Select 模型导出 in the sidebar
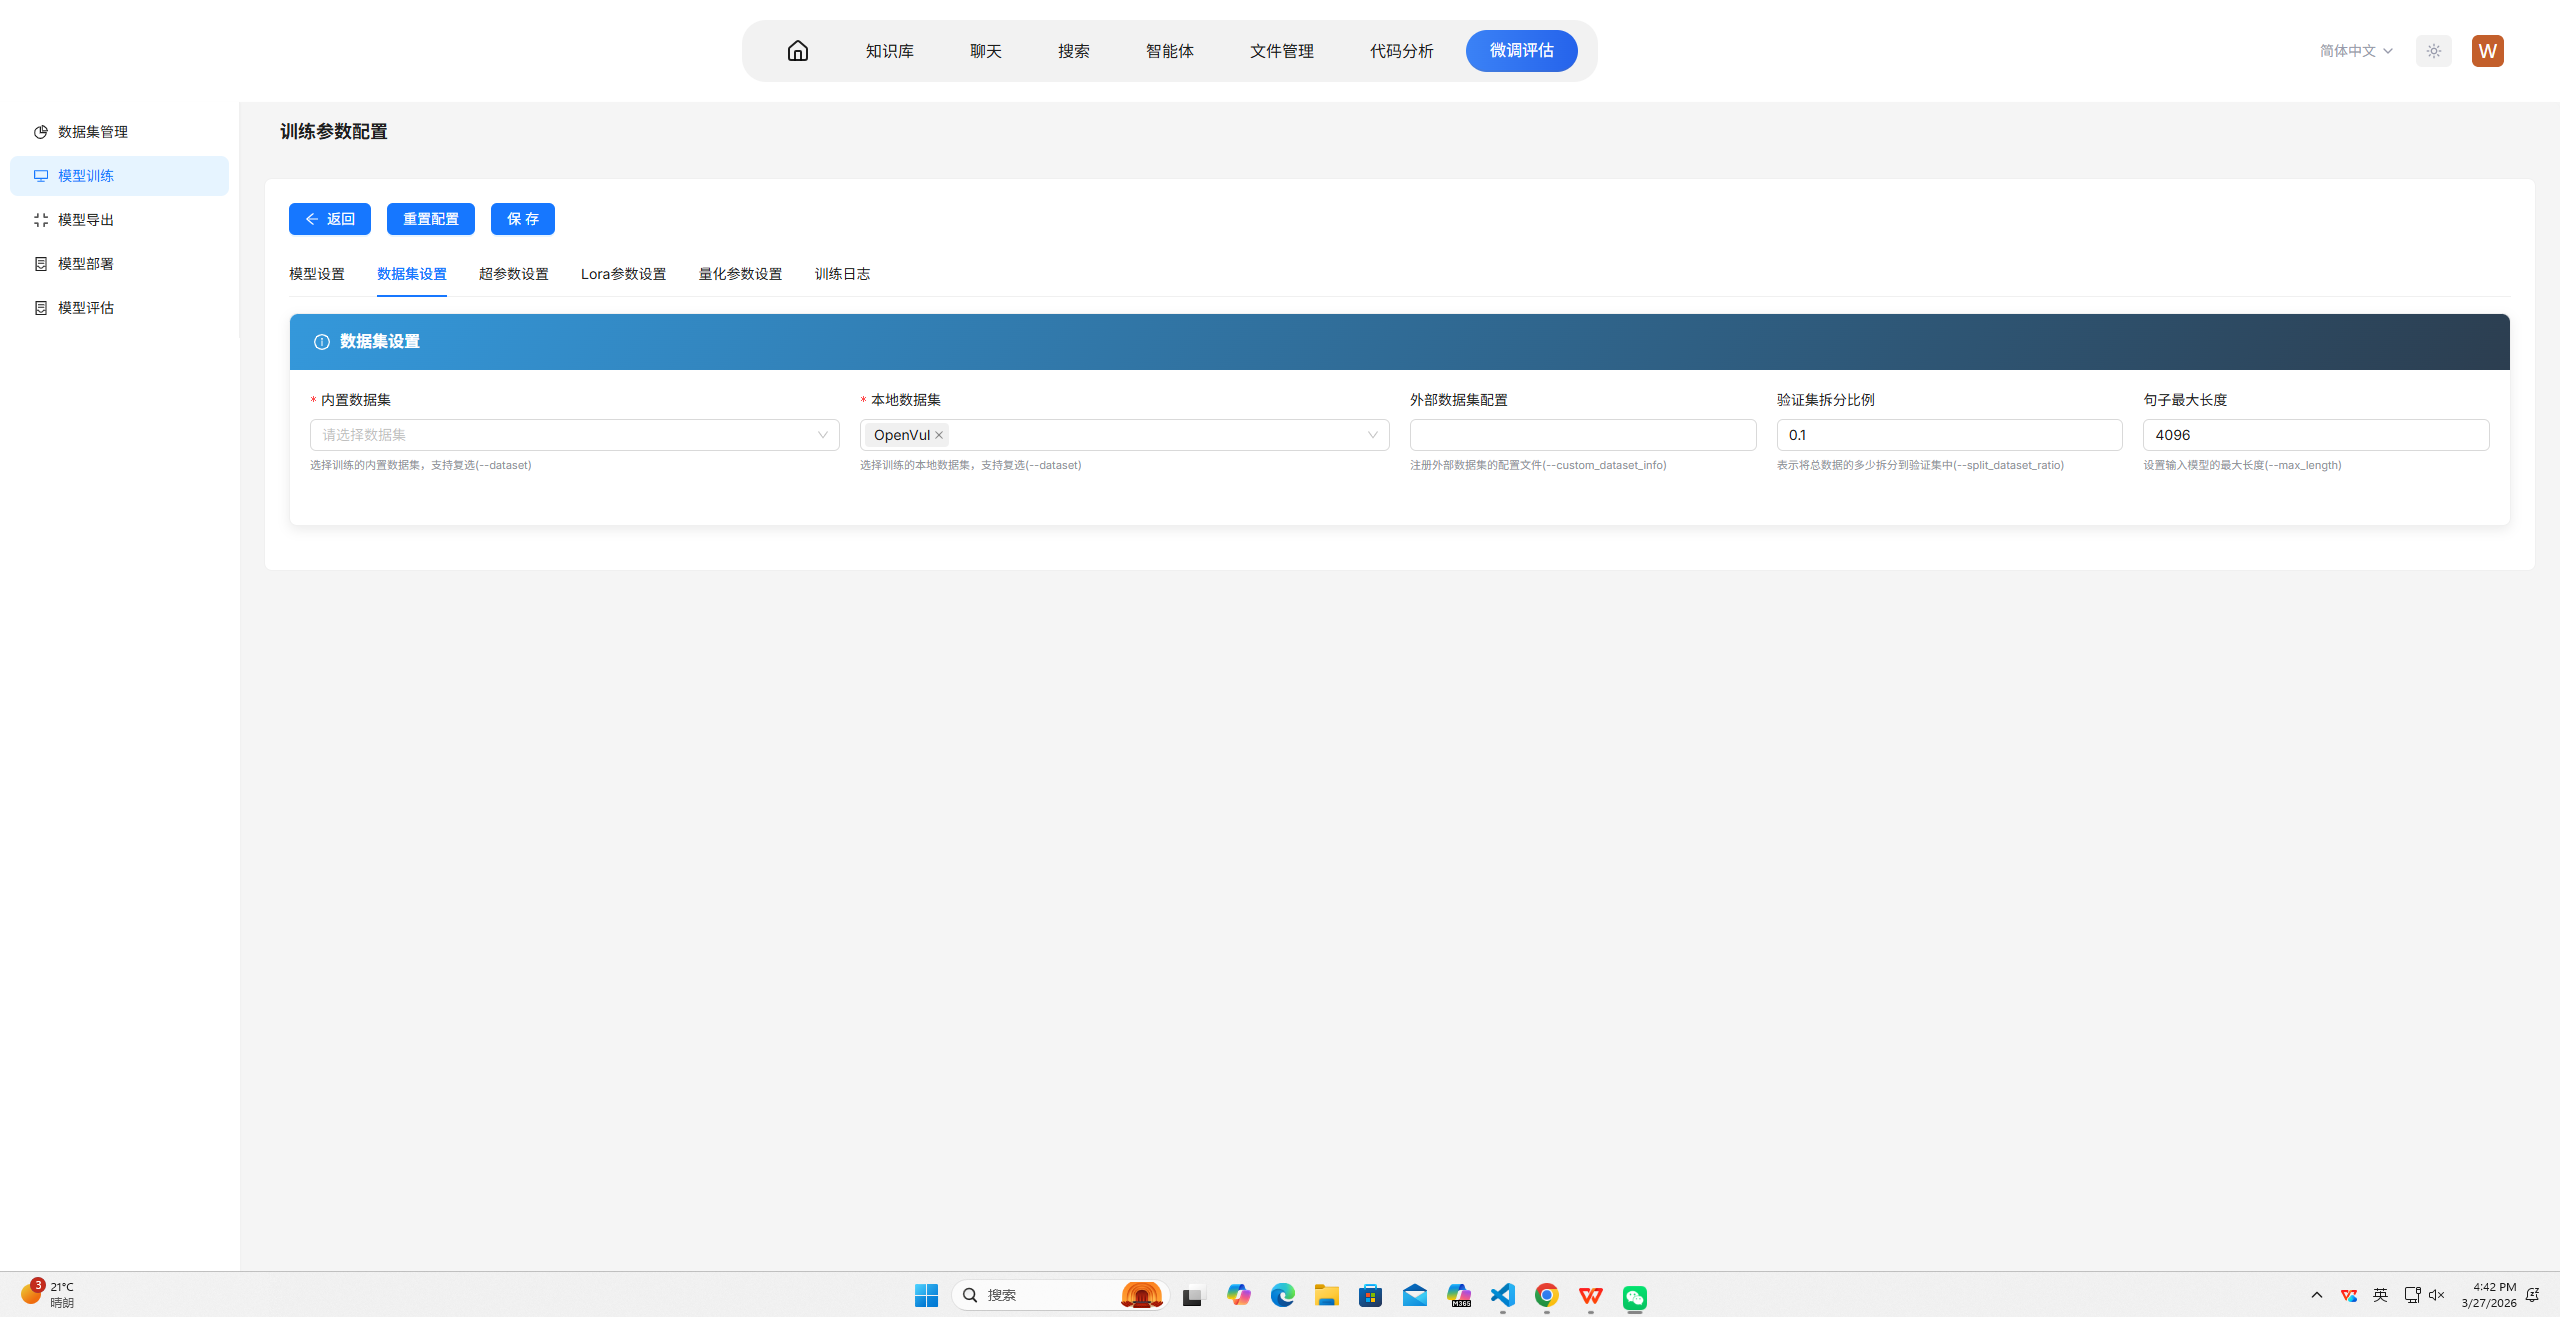 click(86, 220)
